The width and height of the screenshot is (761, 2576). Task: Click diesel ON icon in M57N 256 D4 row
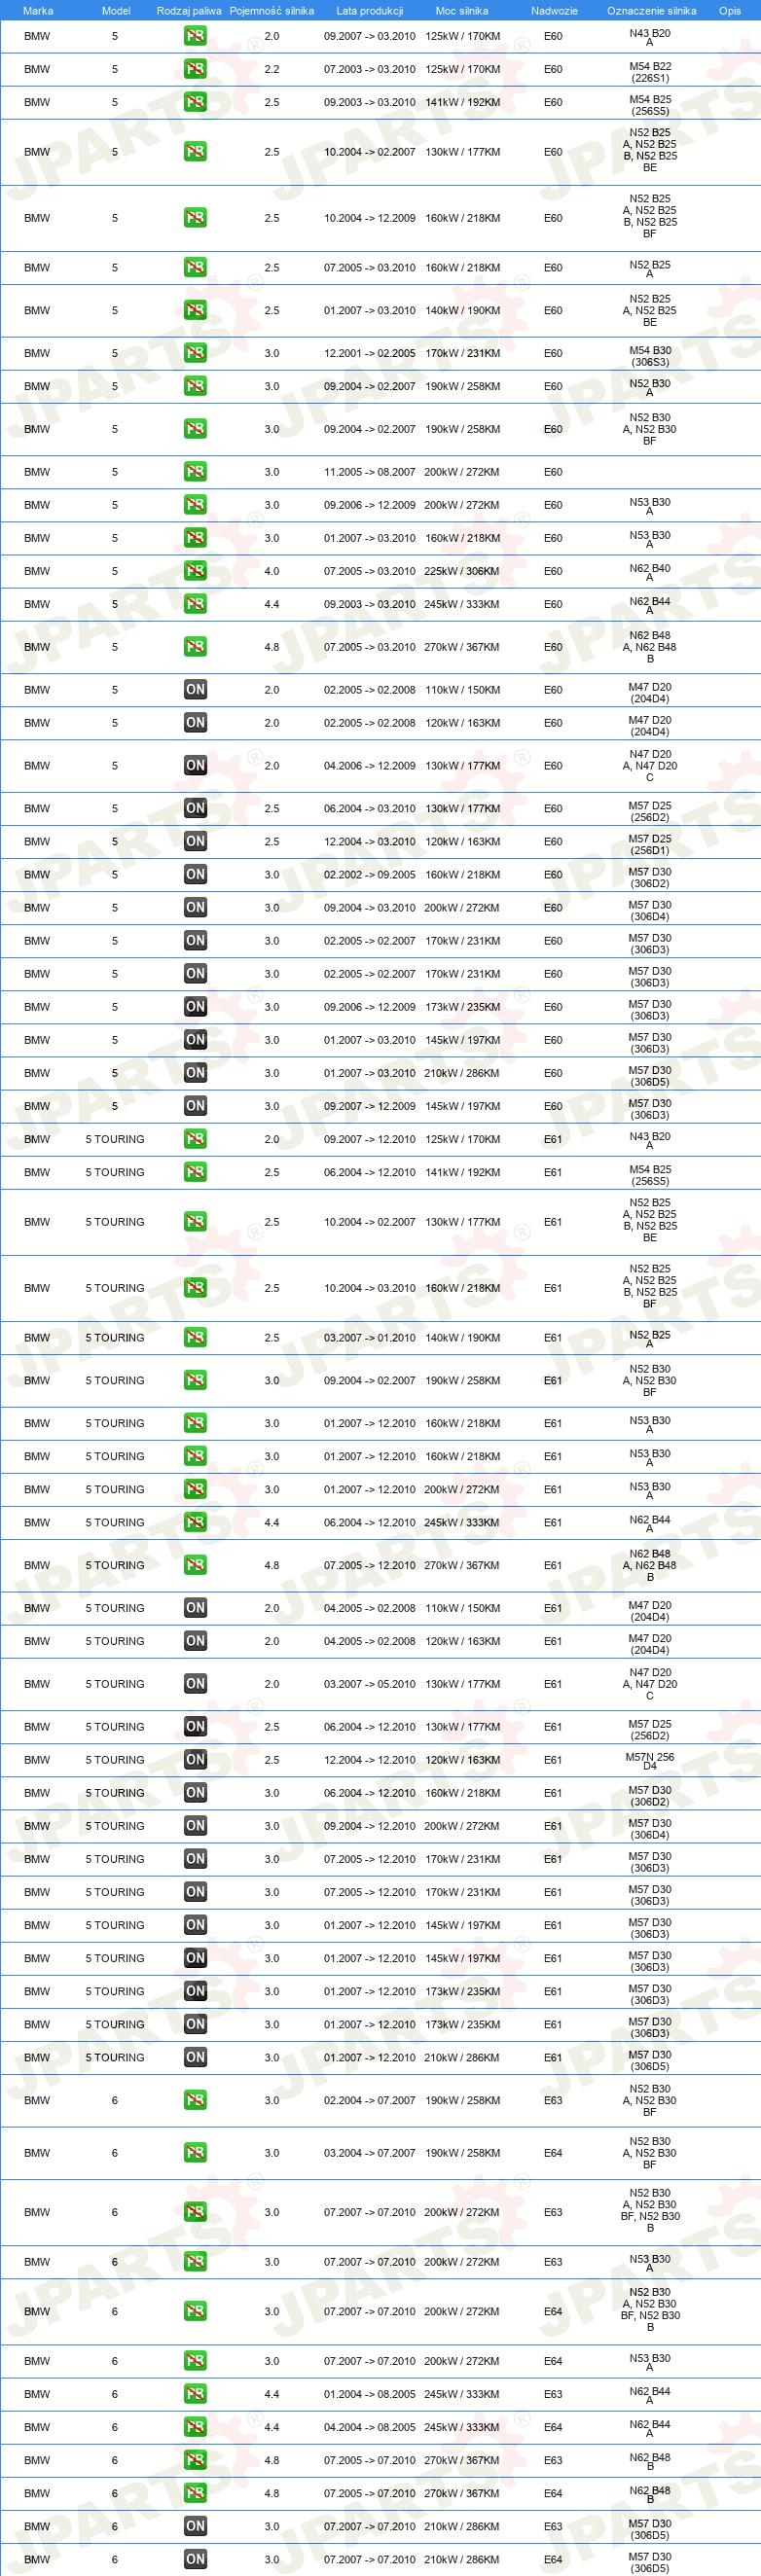pos(195,1761)
